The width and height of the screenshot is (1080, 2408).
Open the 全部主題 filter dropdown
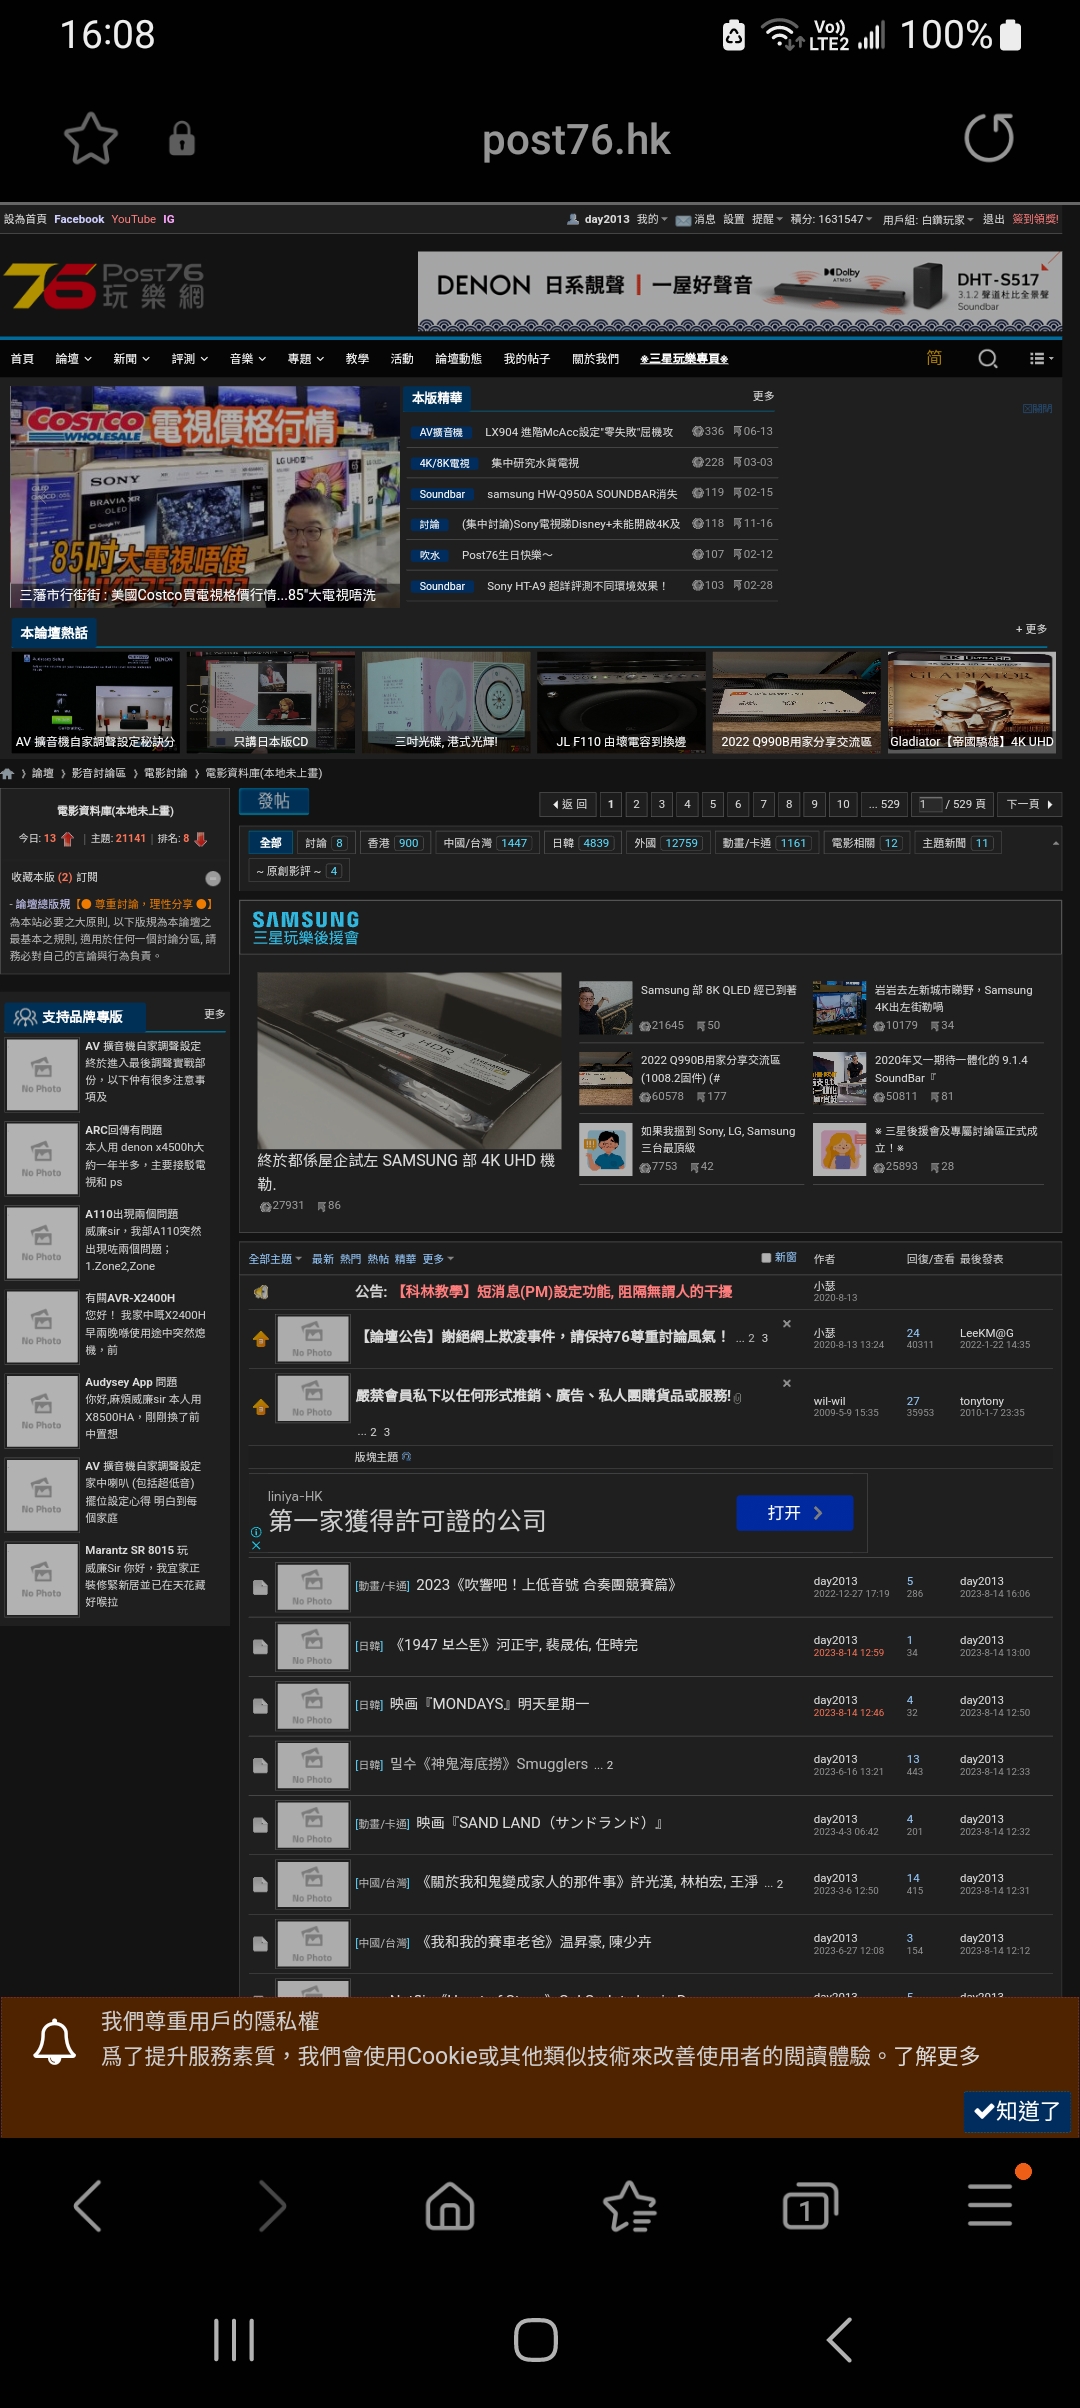(x=275, y=1259)
